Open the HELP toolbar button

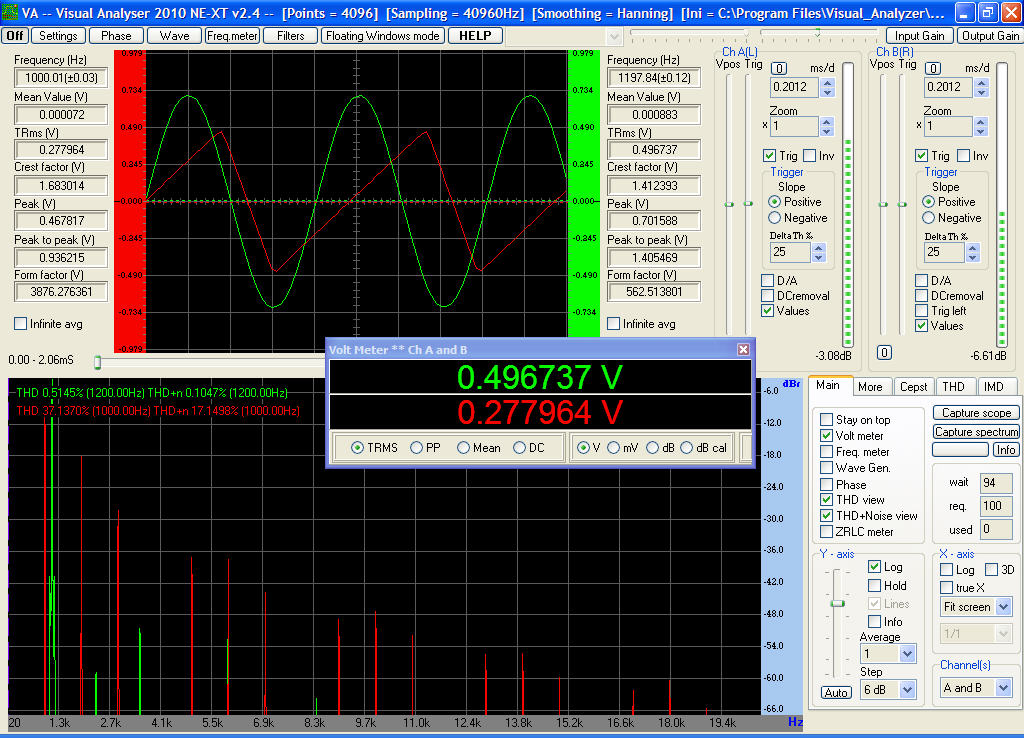(x=475, y=35)
